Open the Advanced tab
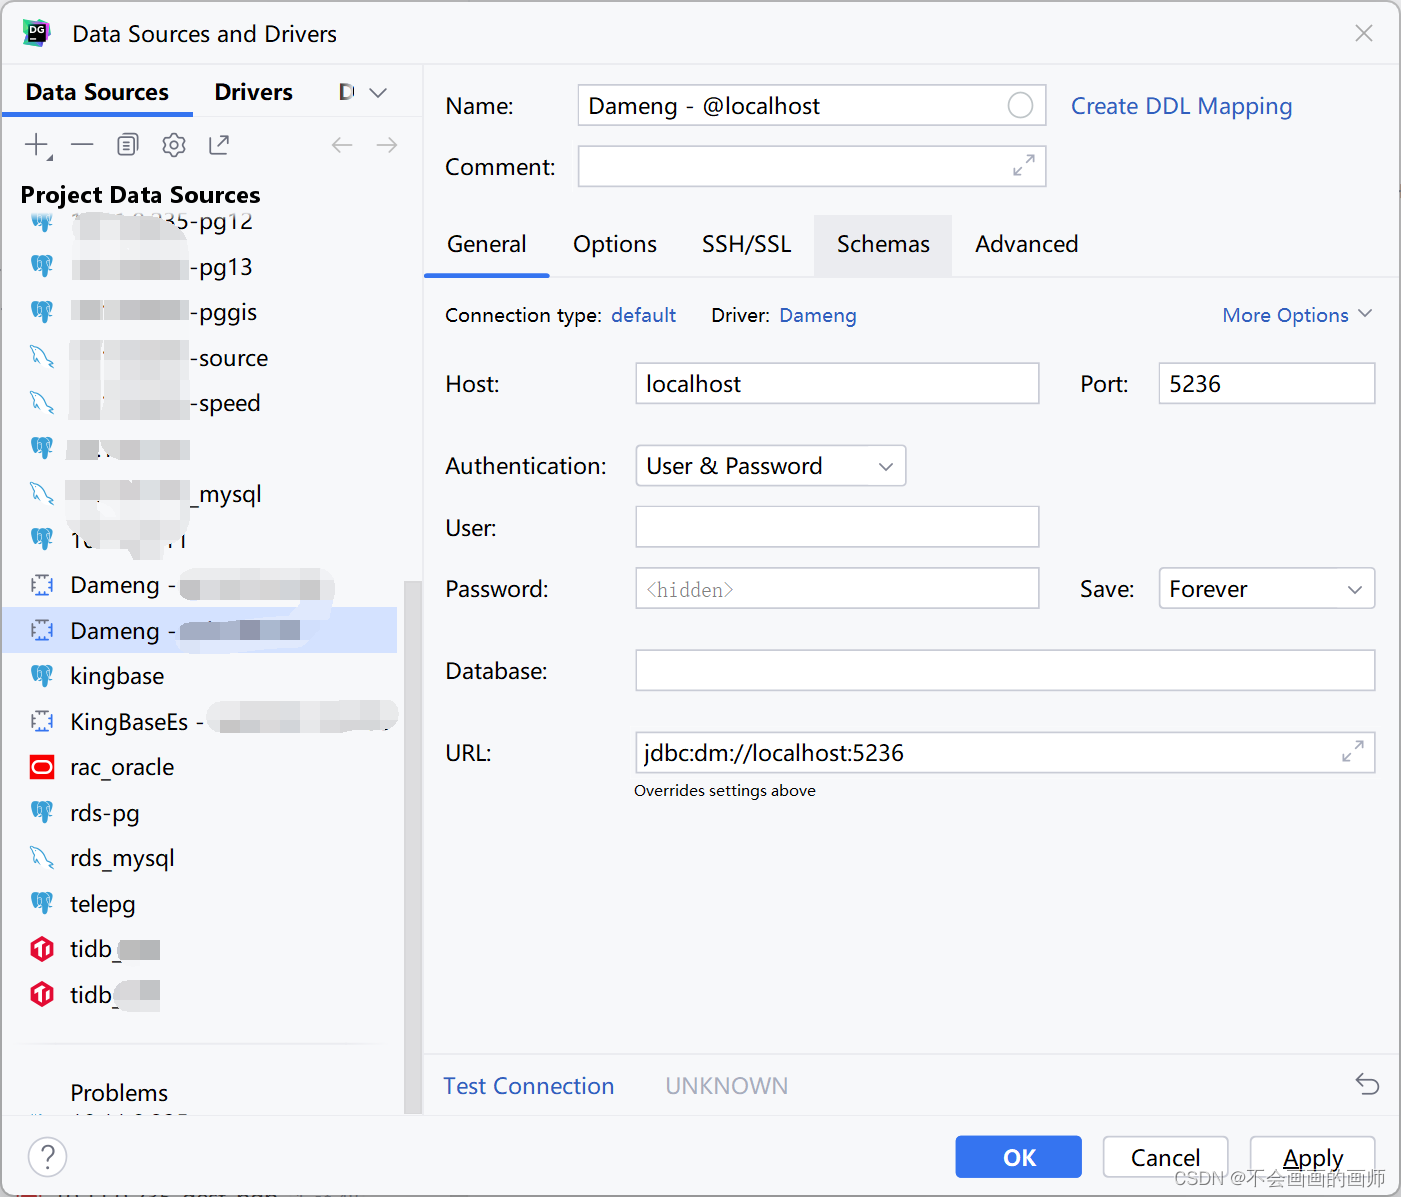The height and width of the screenshot is (1197, 1401). (x=1027, y=244)
